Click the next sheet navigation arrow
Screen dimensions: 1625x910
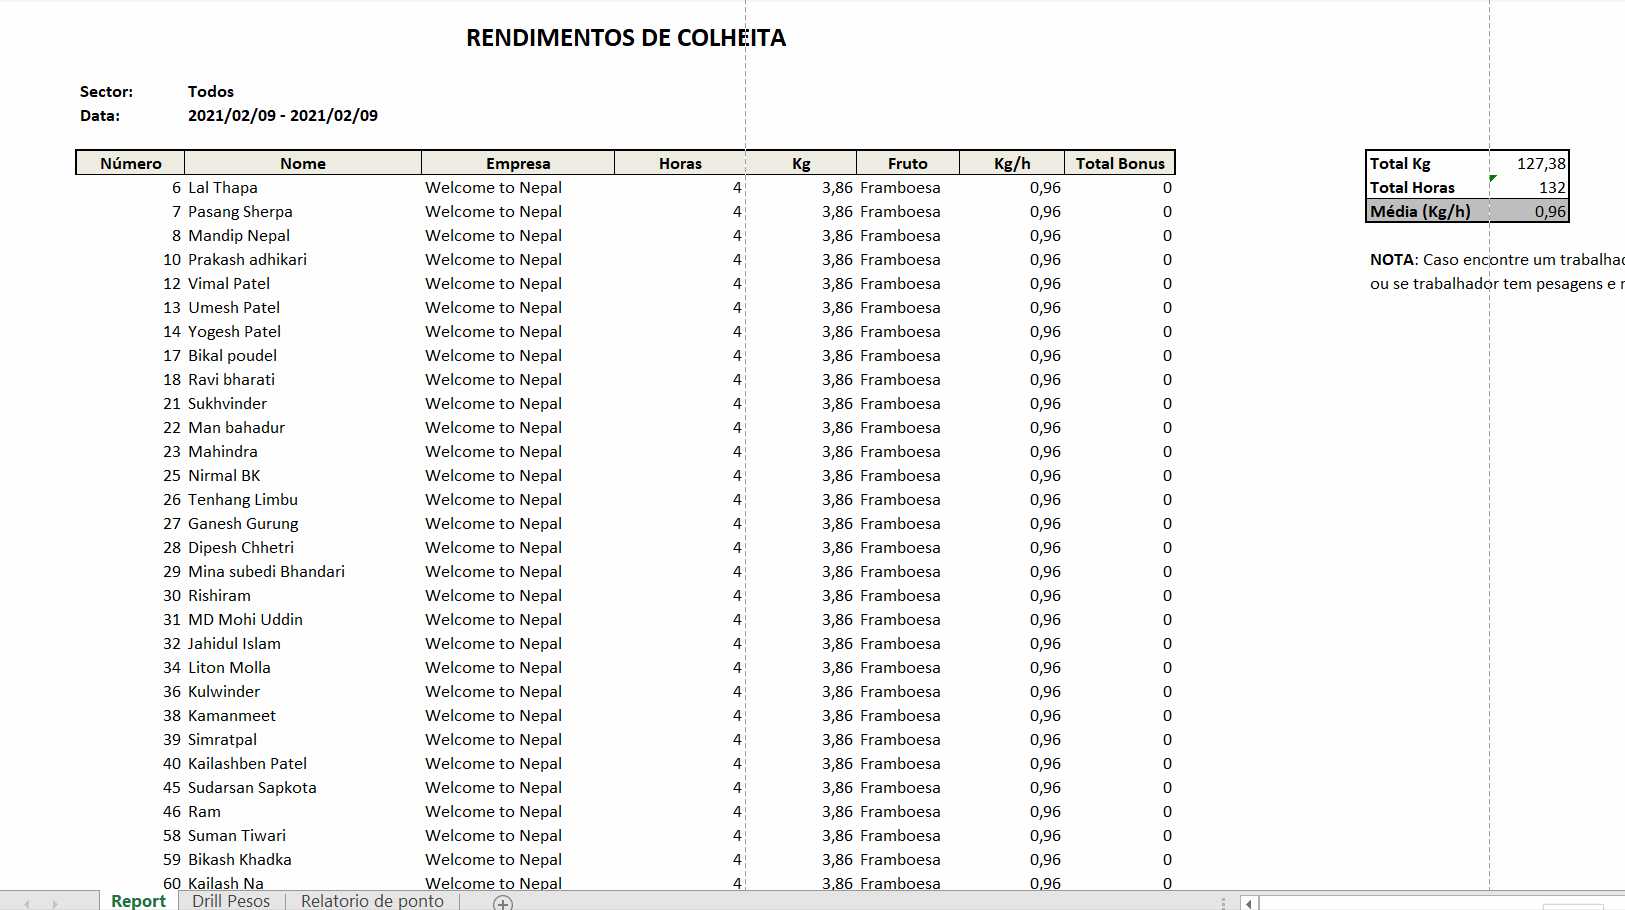pos(55,903)
